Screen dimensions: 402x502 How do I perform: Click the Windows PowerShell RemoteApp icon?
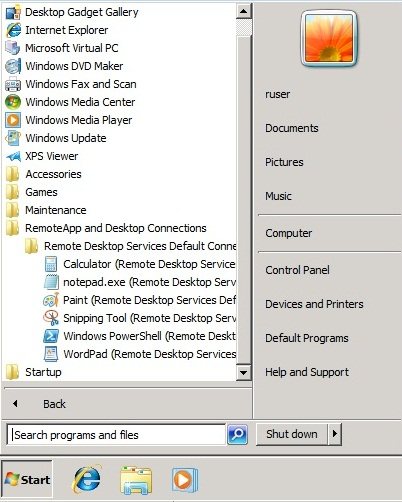click(51, 336)
